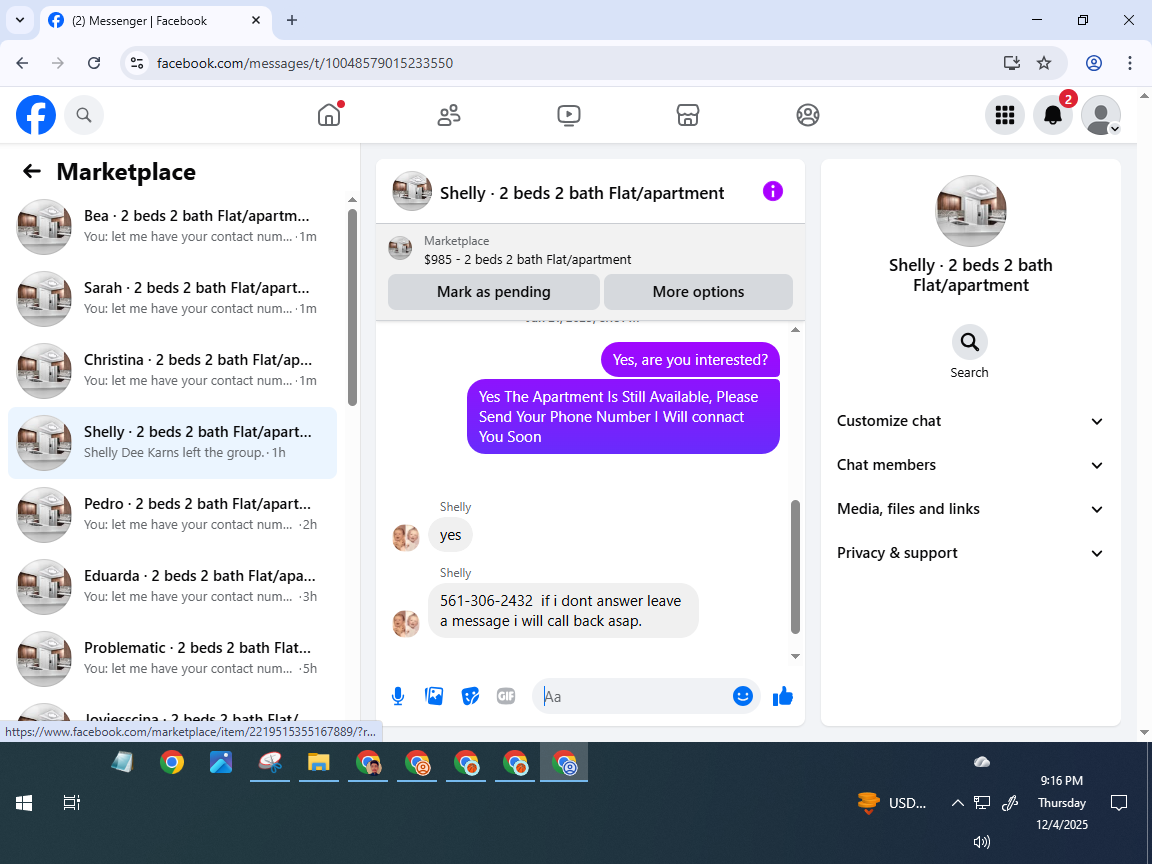Open conversation information purple icon
Screen dimensions: 1152x864
click(x=773, y=192)
